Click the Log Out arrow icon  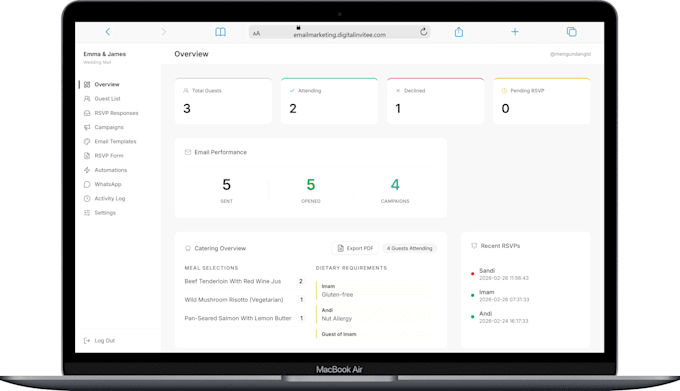click(x=87, y=341)
